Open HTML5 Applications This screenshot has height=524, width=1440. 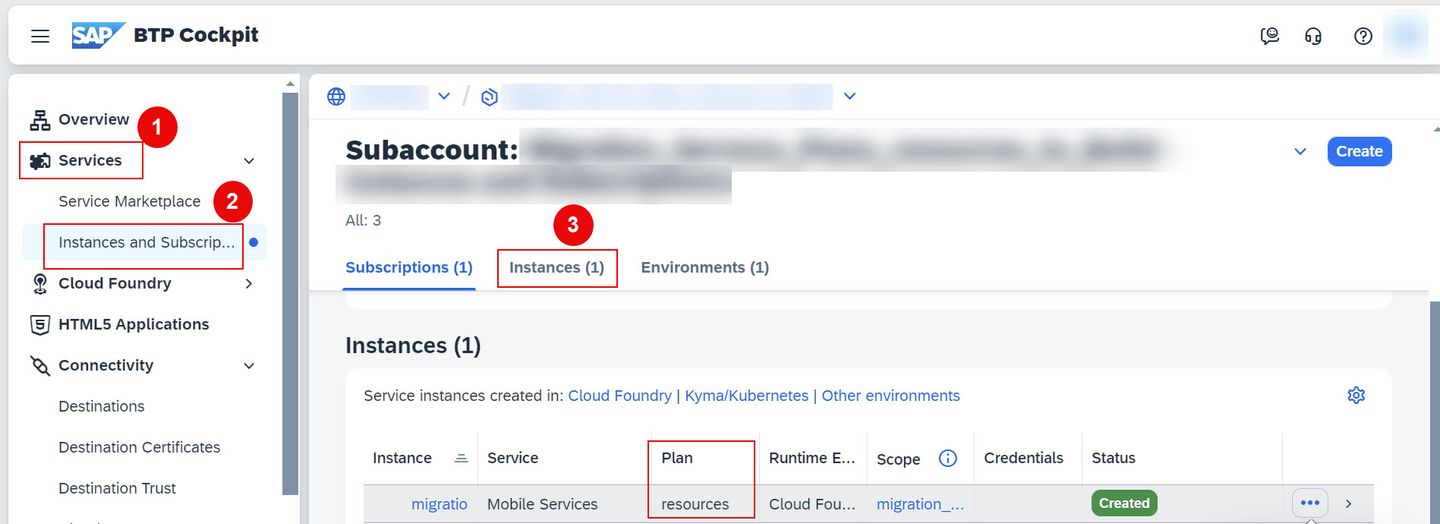click(x=134, y=325)
